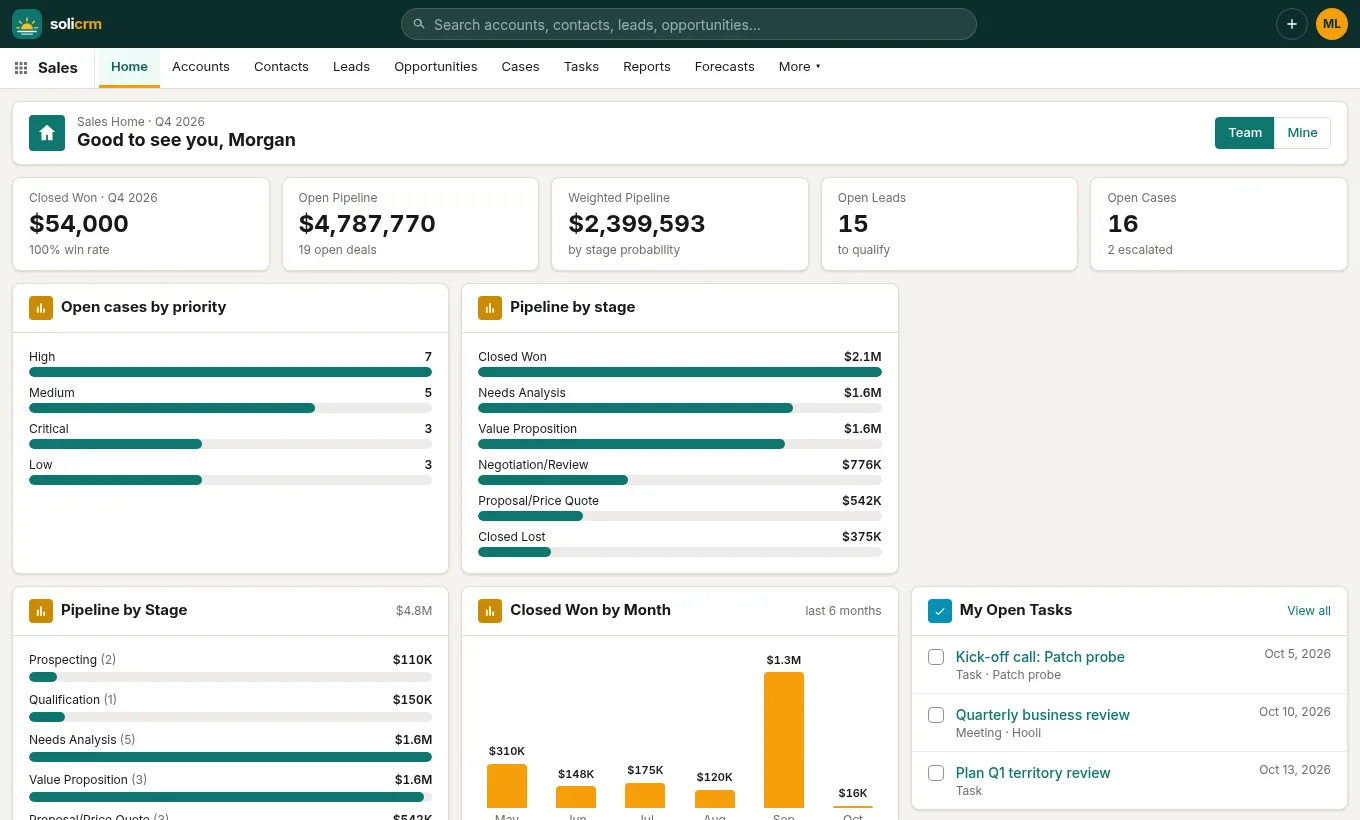Open the Contacts tab
Screen dimensions: 1360x820
point(281,67)
